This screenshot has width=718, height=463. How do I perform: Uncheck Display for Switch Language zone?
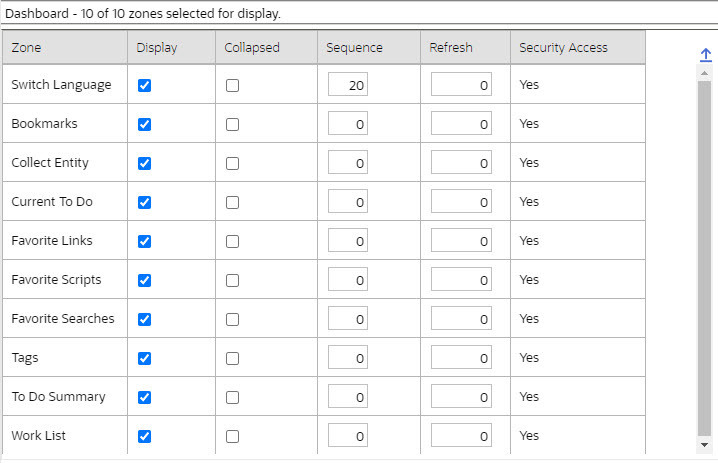click(144, 86)
